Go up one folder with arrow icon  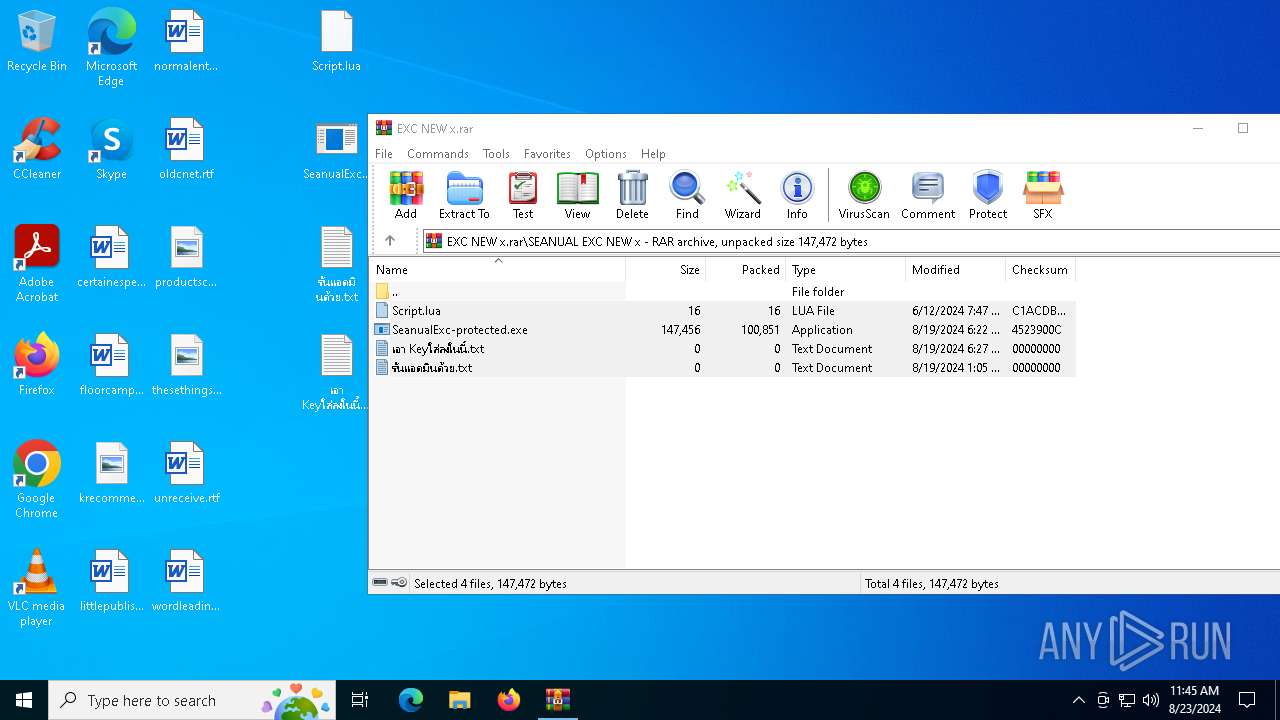pyautogui.click(x=390, y=241)
